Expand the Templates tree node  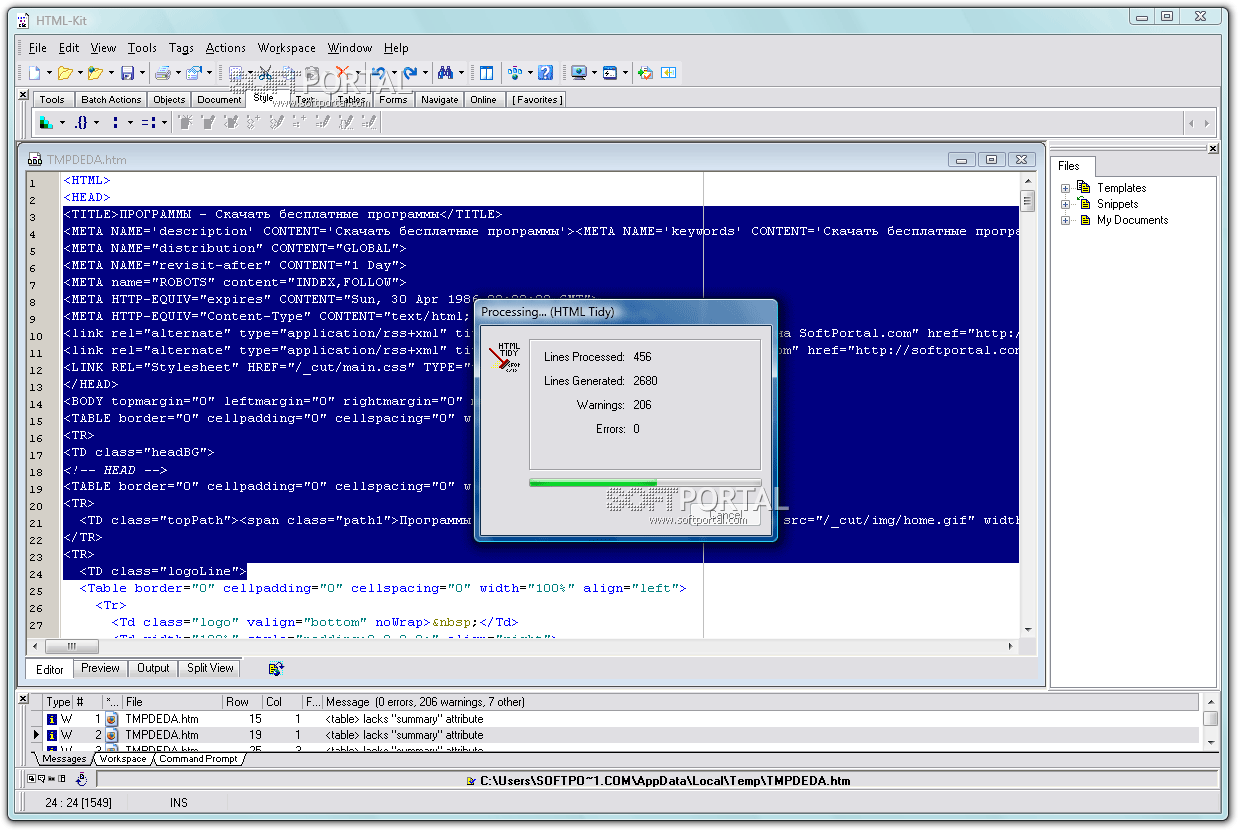[x=1066, y=188]
